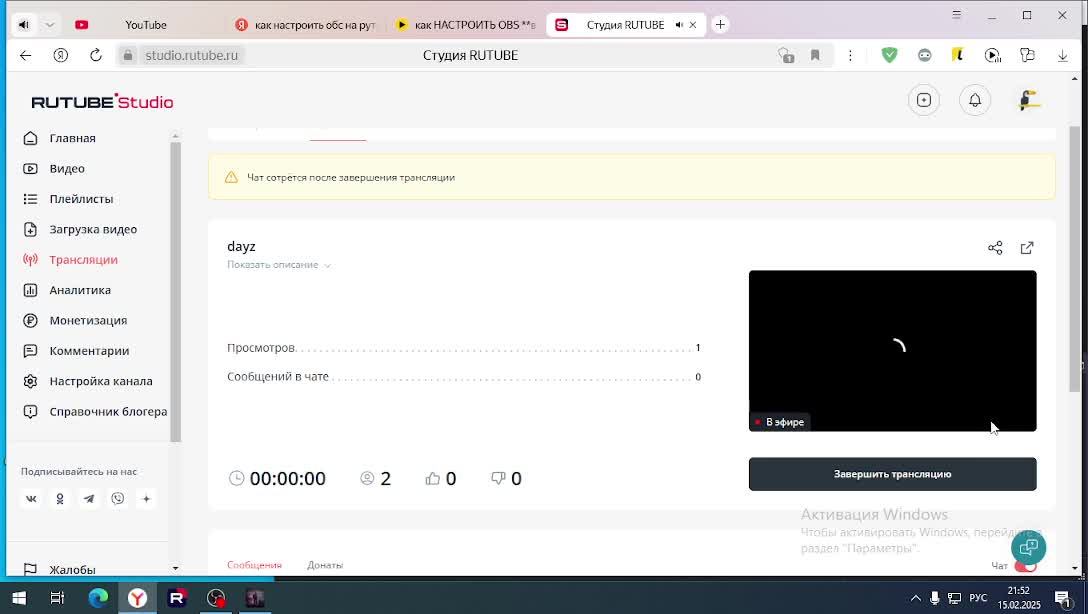Open the RUTUBE app on the taskbar

tap(177, 598)
